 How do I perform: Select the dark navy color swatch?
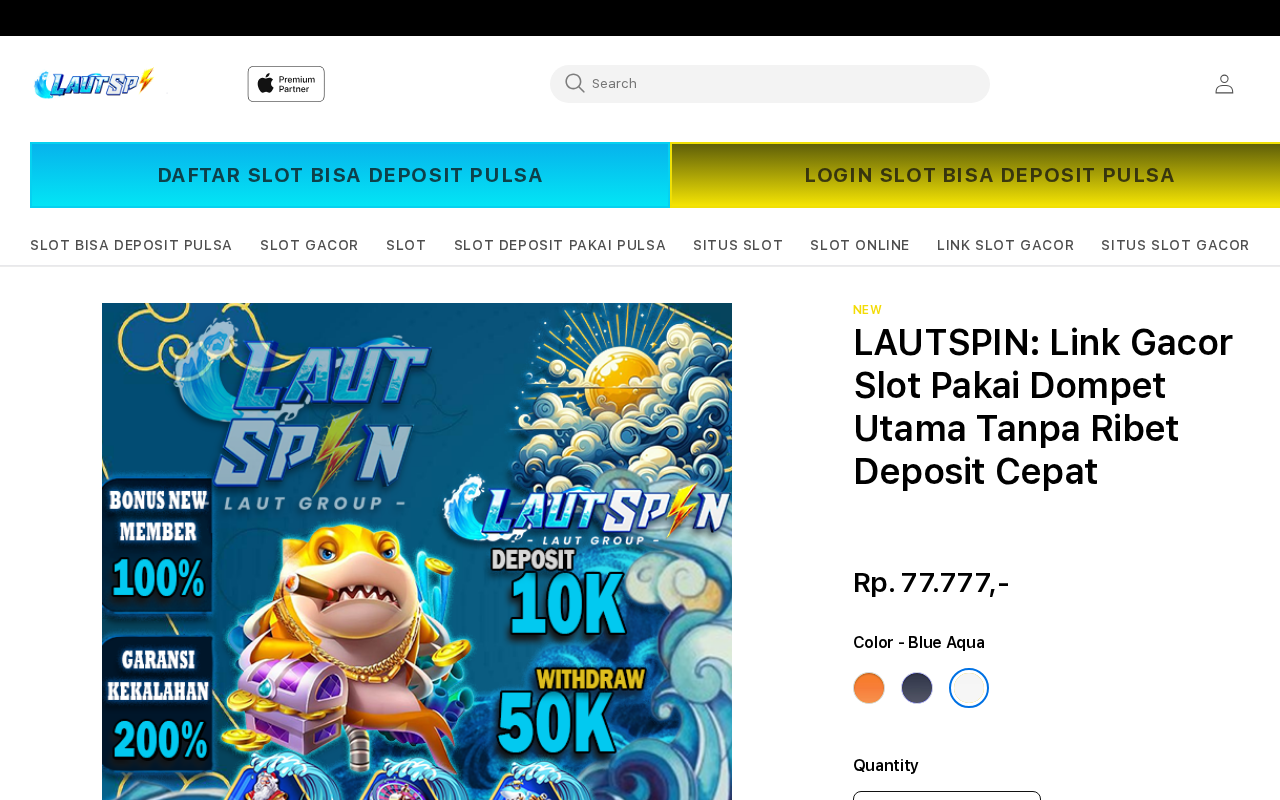click(x=917, y=688)
